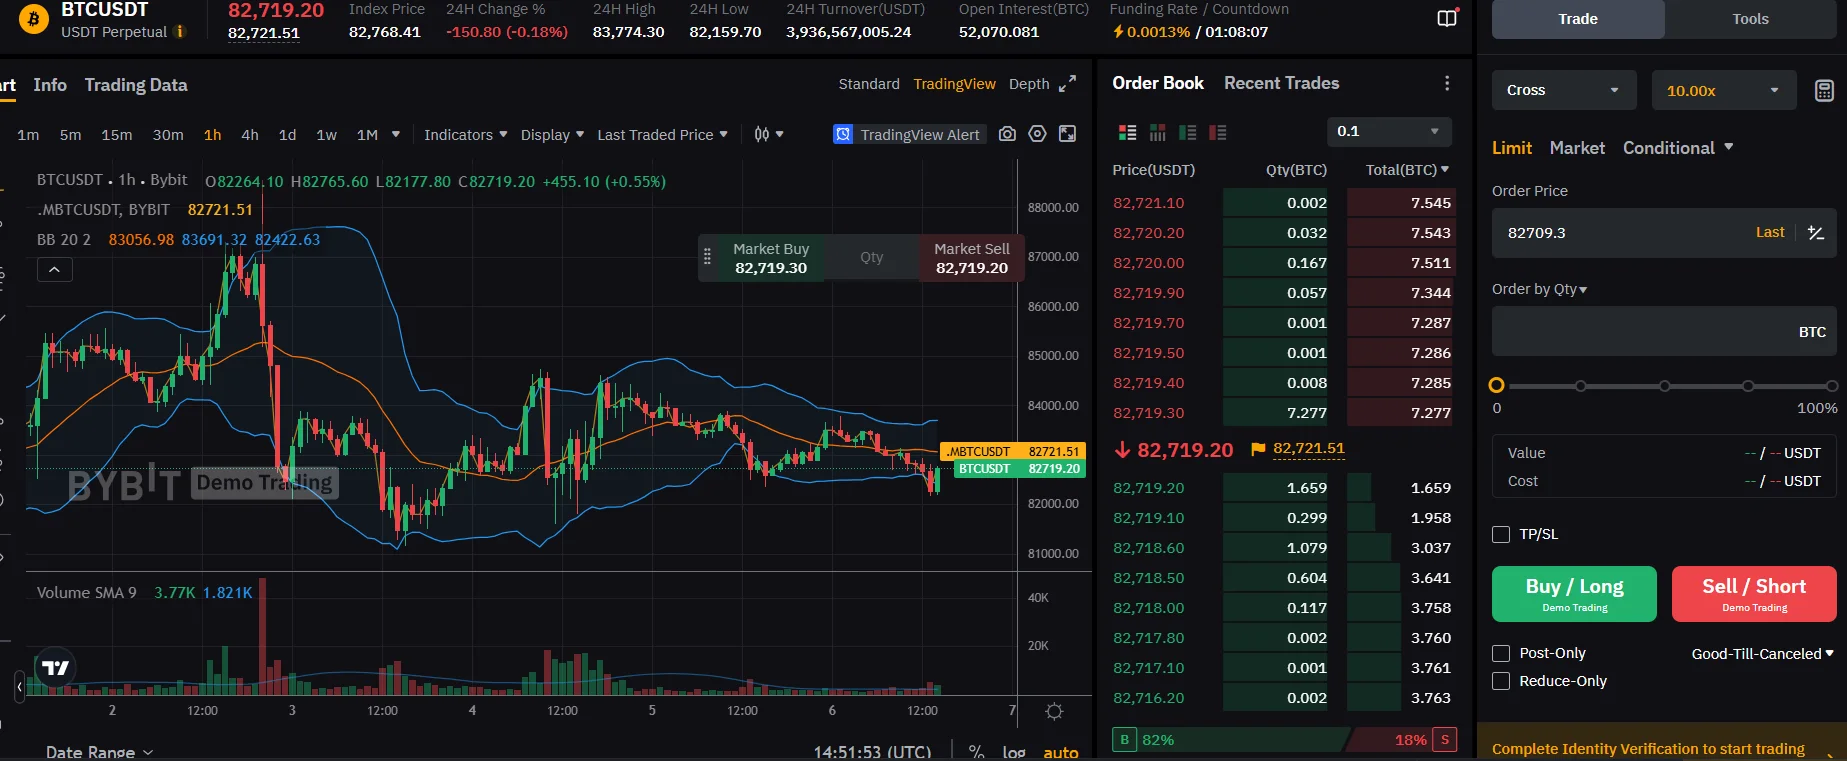Open the Order by Qty dropdown
This screenshot has height=761, width=1847.
coord(1540,289)
